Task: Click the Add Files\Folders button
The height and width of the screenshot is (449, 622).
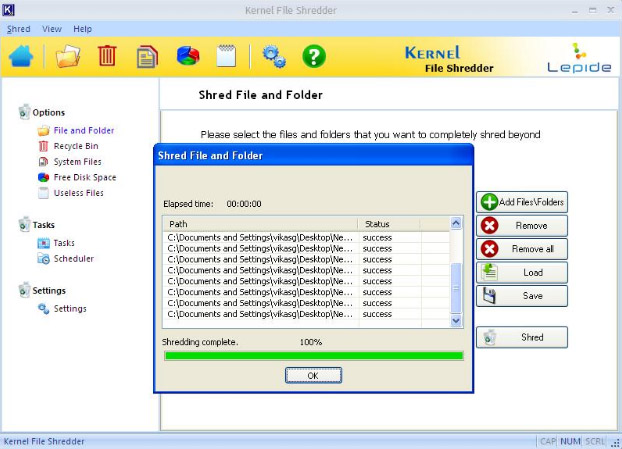Action: [522, 202]
